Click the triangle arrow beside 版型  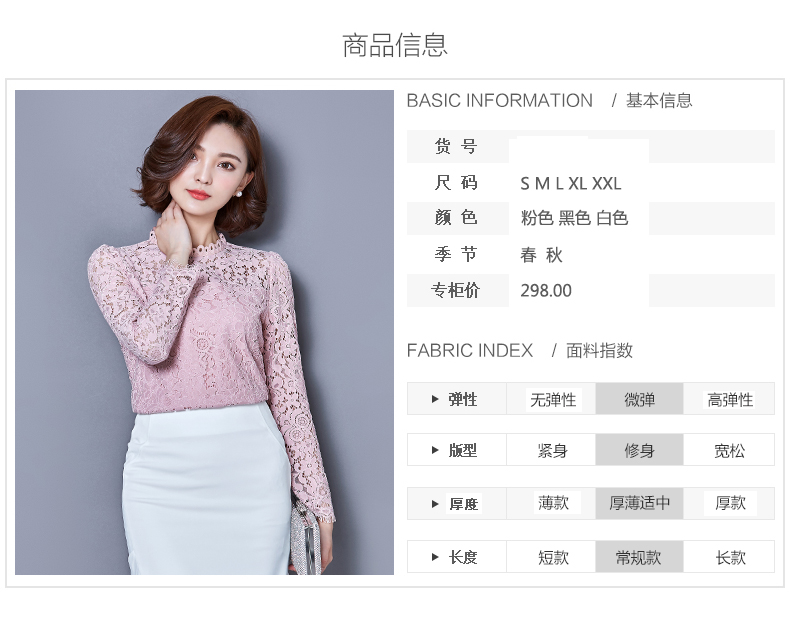coord(435,450)
